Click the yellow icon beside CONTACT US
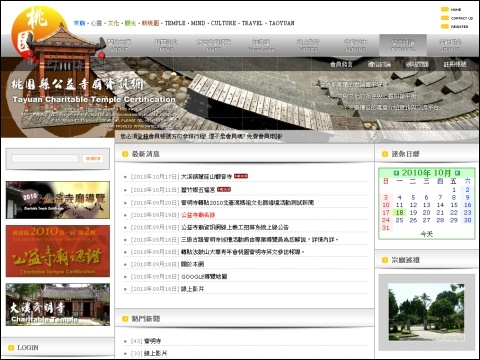 [x=445, y=18]
